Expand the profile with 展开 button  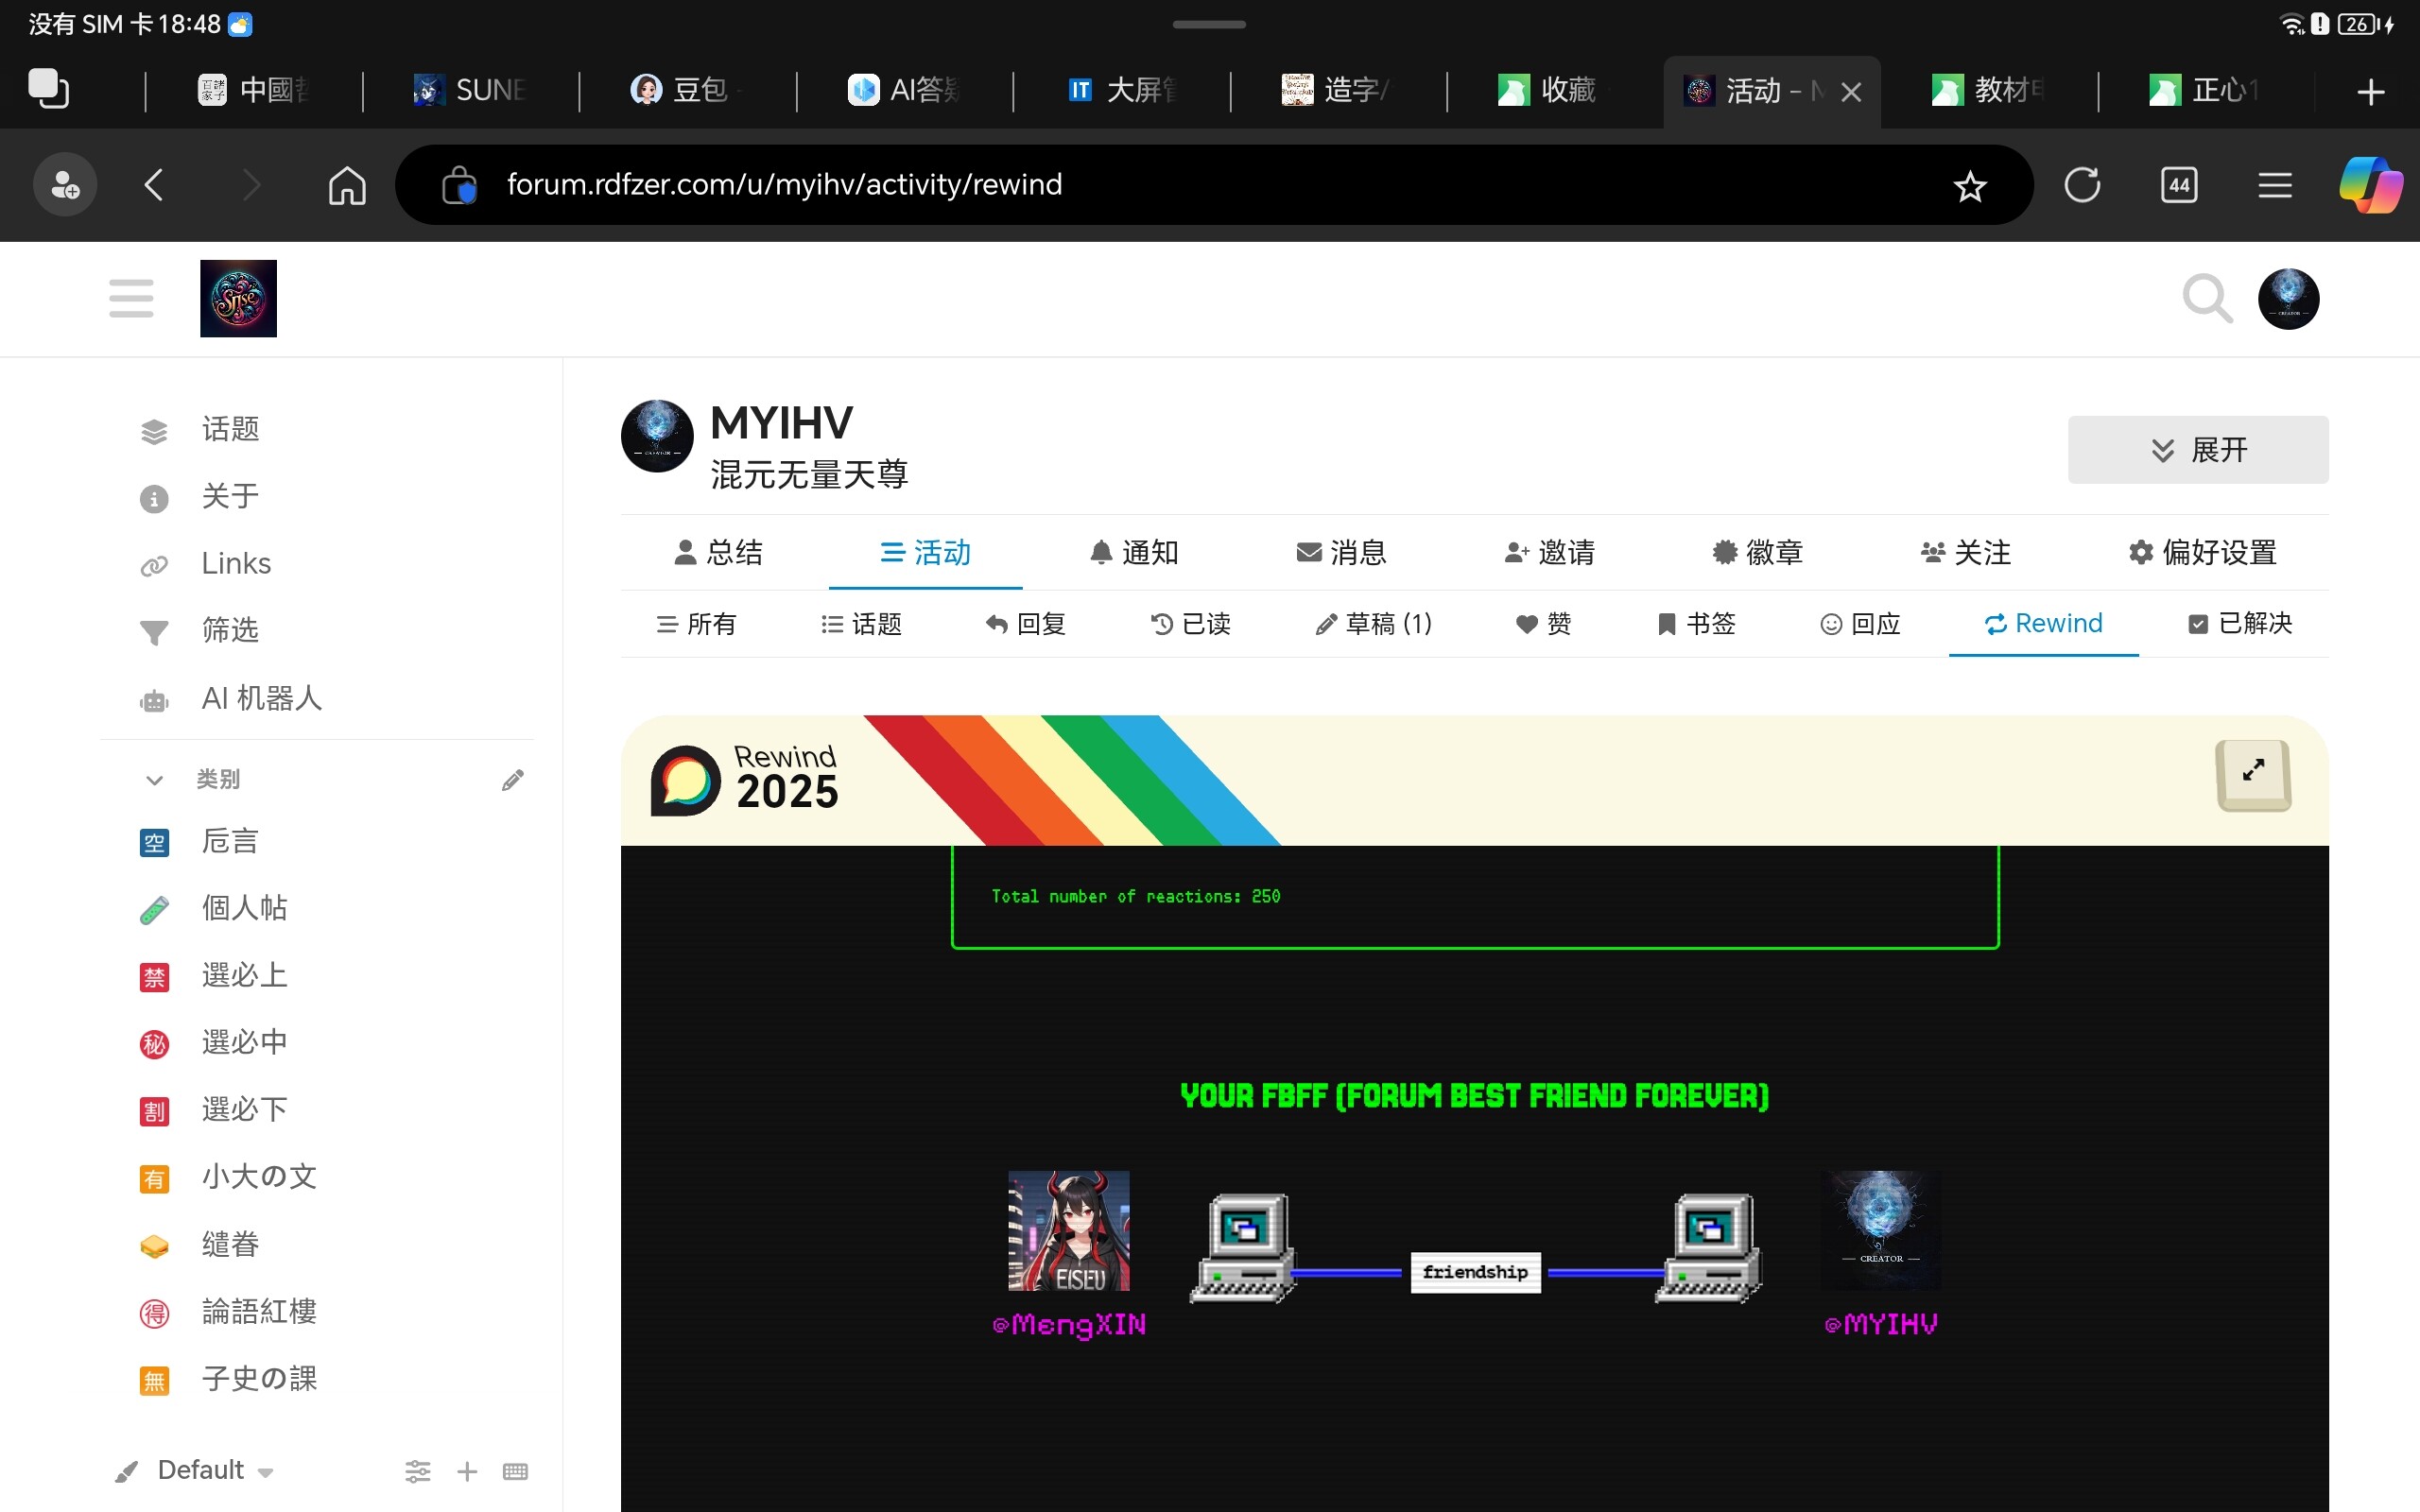2197,450
